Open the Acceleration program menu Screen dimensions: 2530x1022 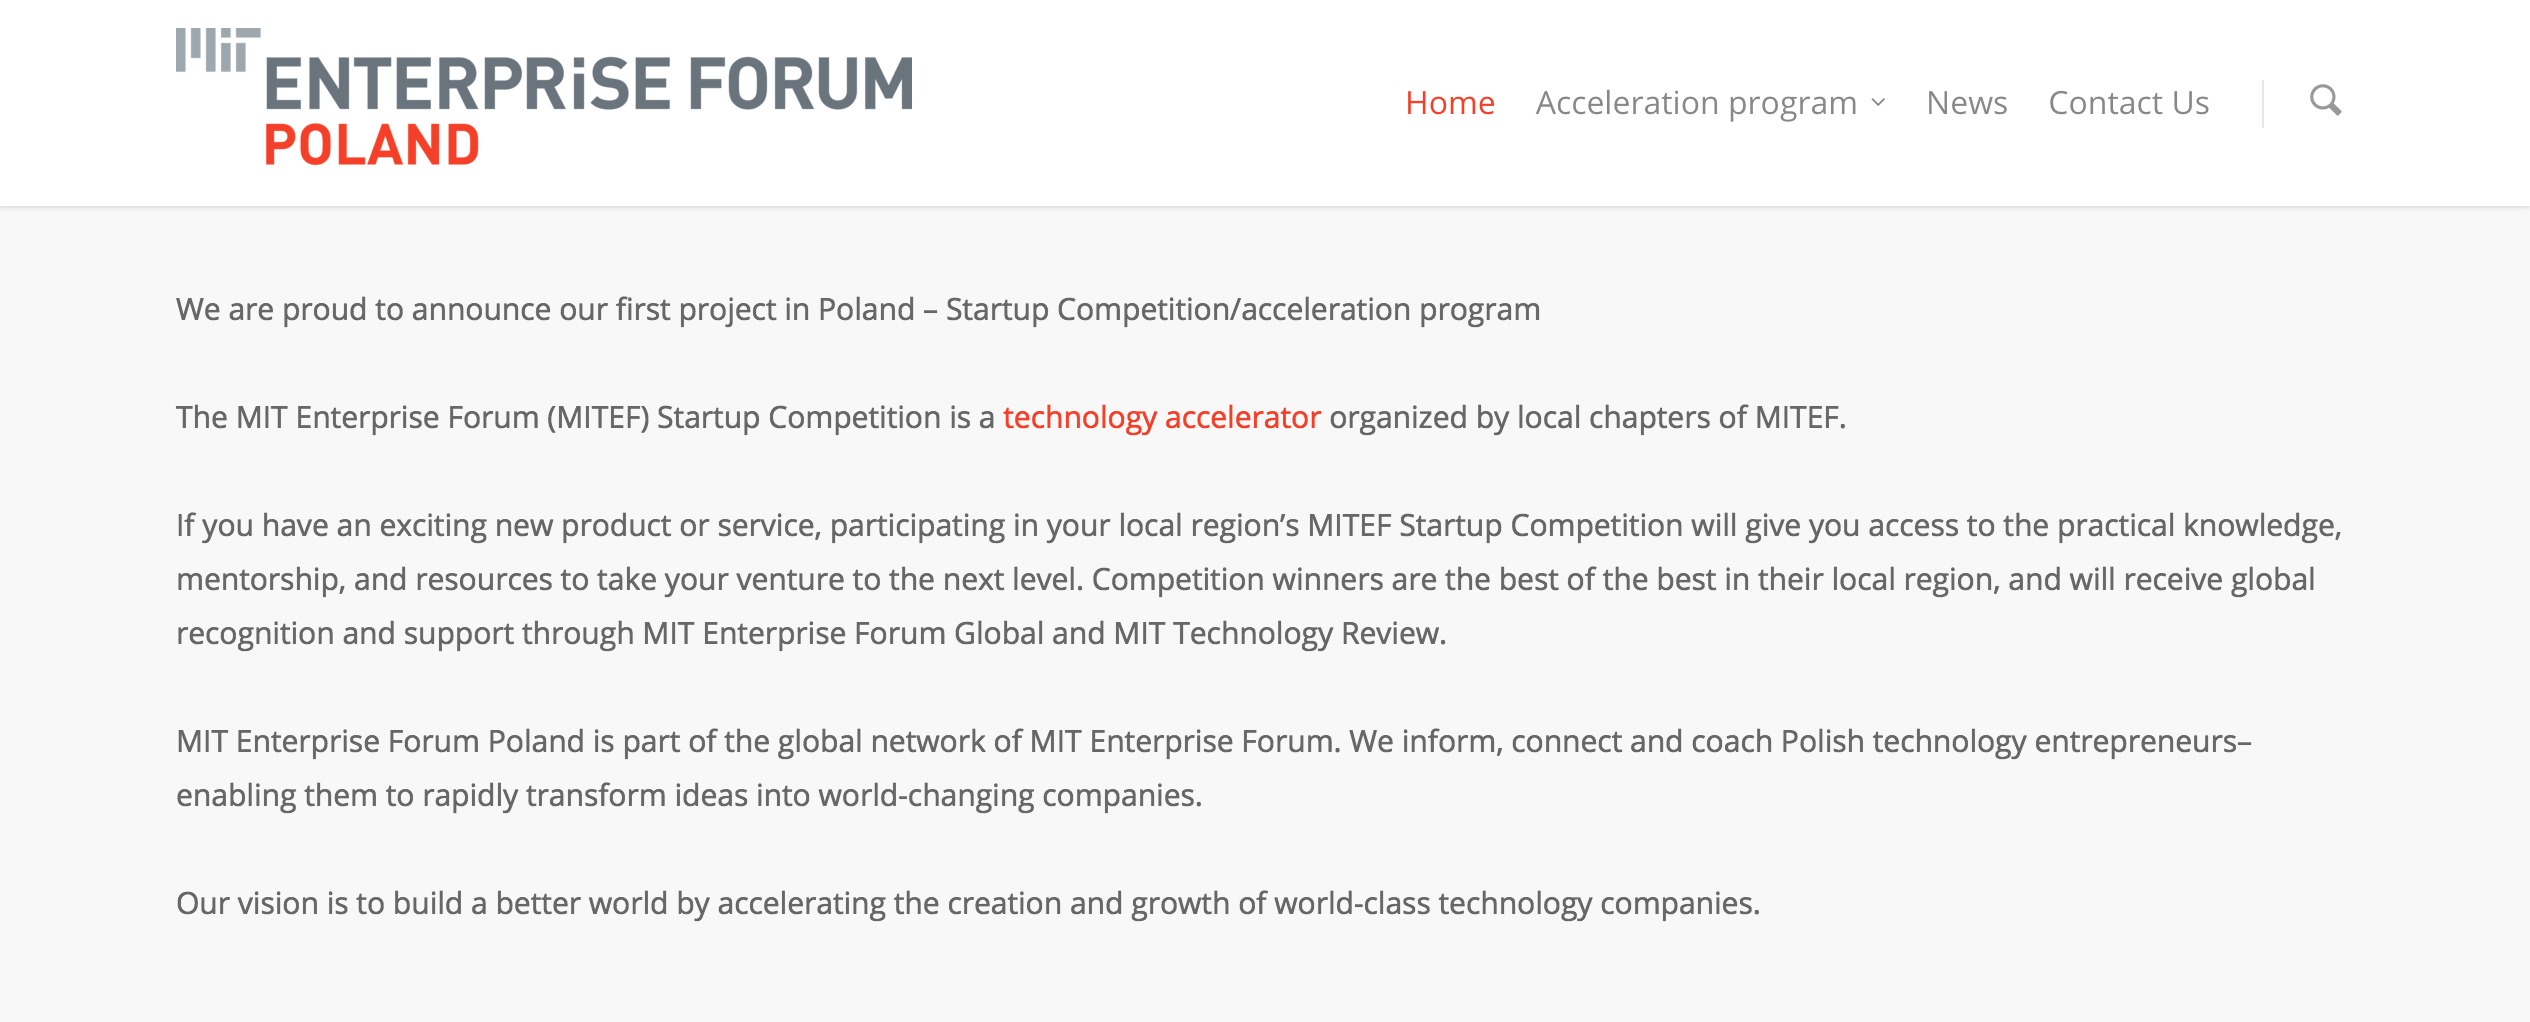[x=1696, y=103]
